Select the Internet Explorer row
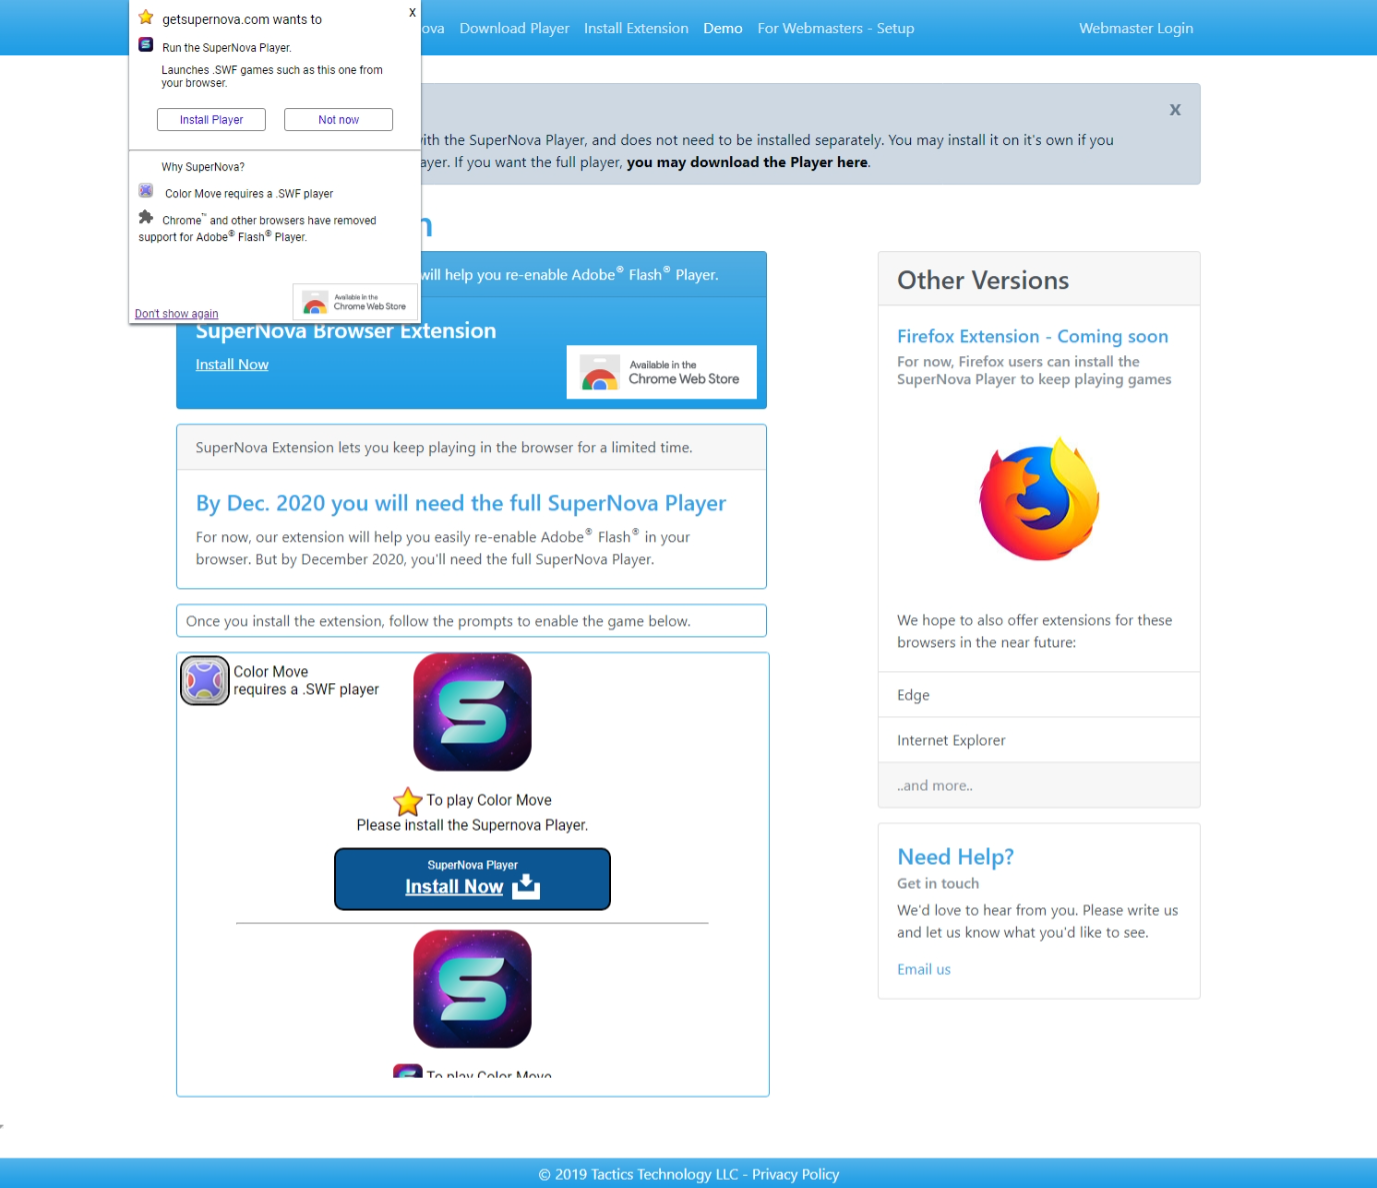This screenshot has width=1377, height=1188. pos(1039,740)
